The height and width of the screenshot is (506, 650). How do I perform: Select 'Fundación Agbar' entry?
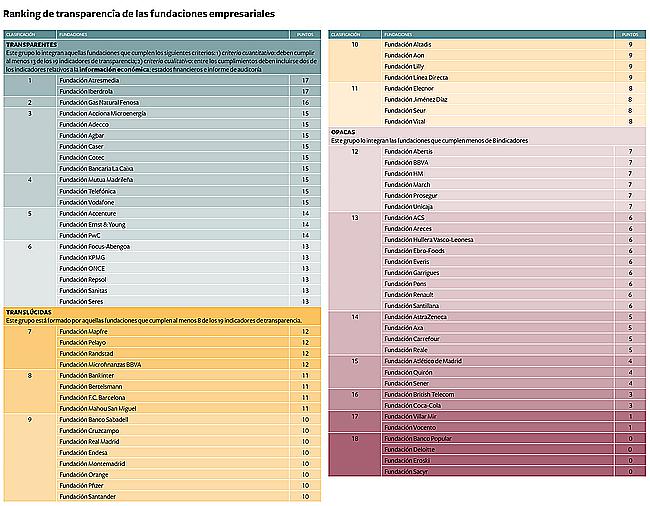pyautogui.click(x=82, y=136)
